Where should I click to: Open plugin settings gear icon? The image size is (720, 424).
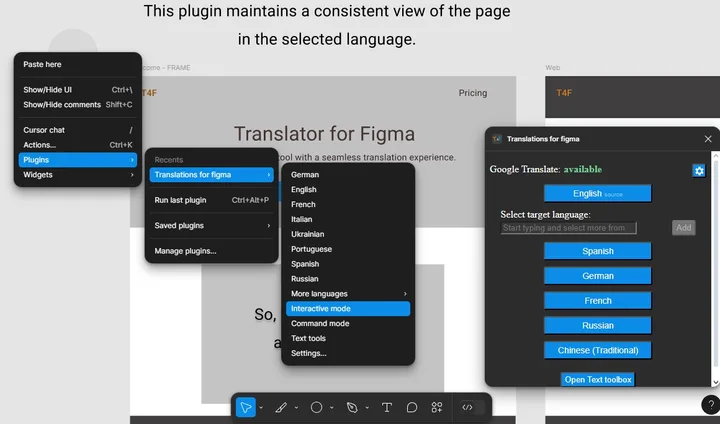point(698,171)
